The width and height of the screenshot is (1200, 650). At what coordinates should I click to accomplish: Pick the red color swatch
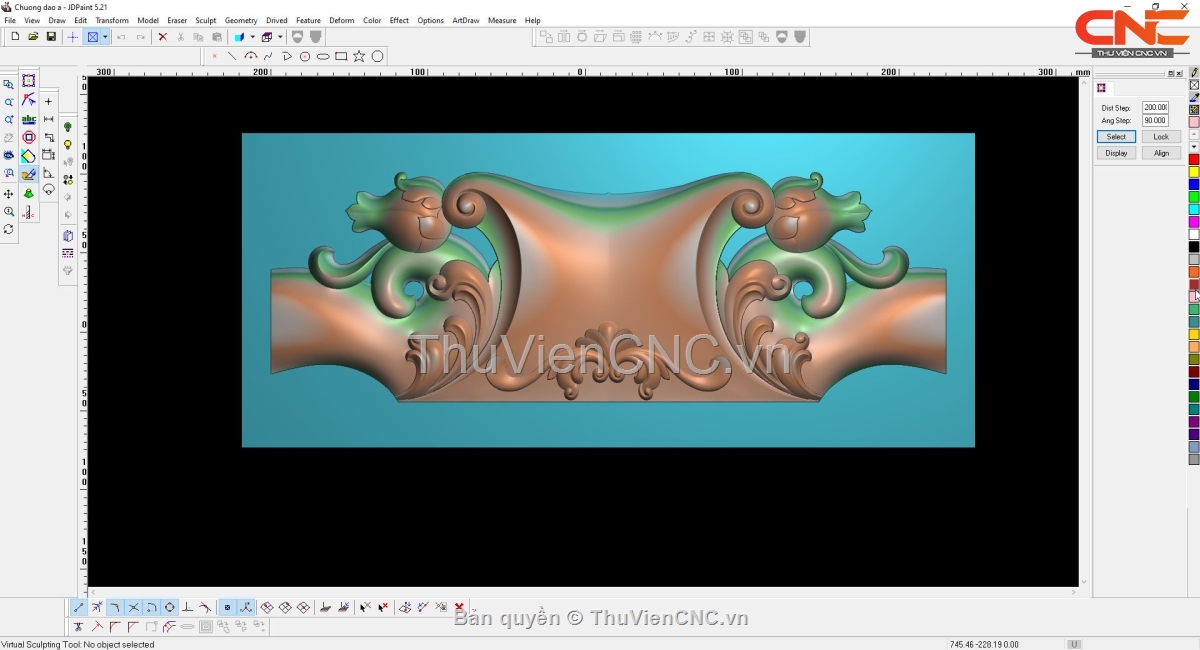(x=1194, y=160)
